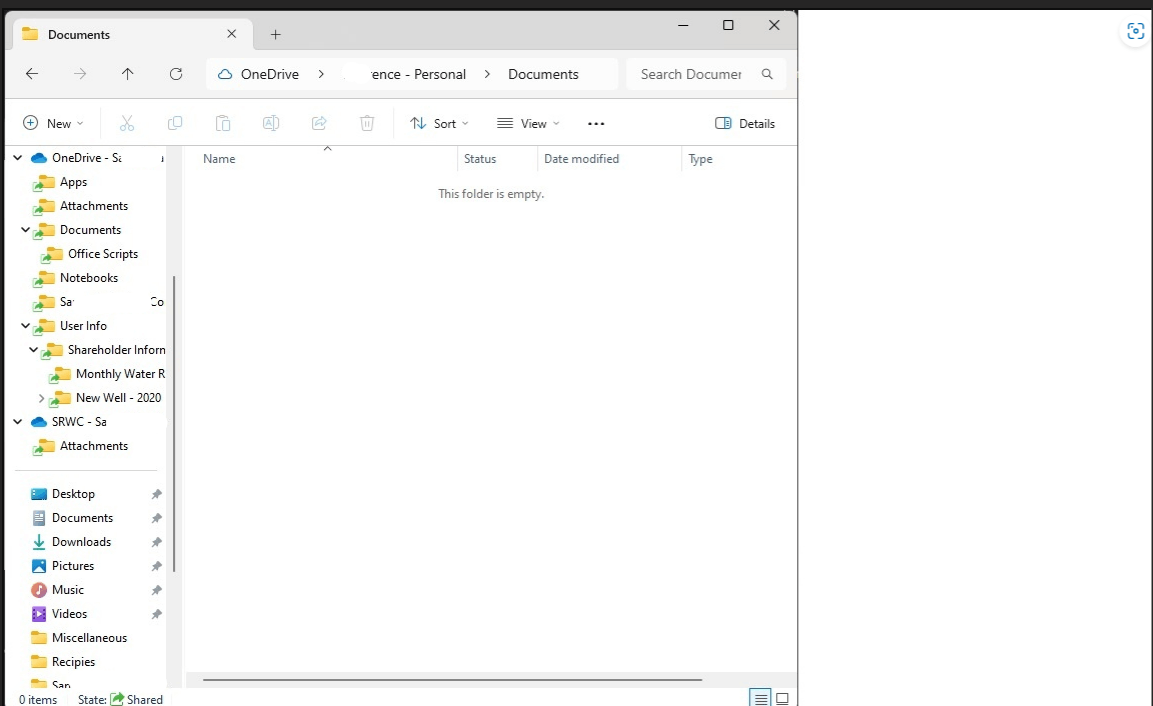Expand the New Well - 2020 folder
This screenshot has width=1153, height=706.
41,397
